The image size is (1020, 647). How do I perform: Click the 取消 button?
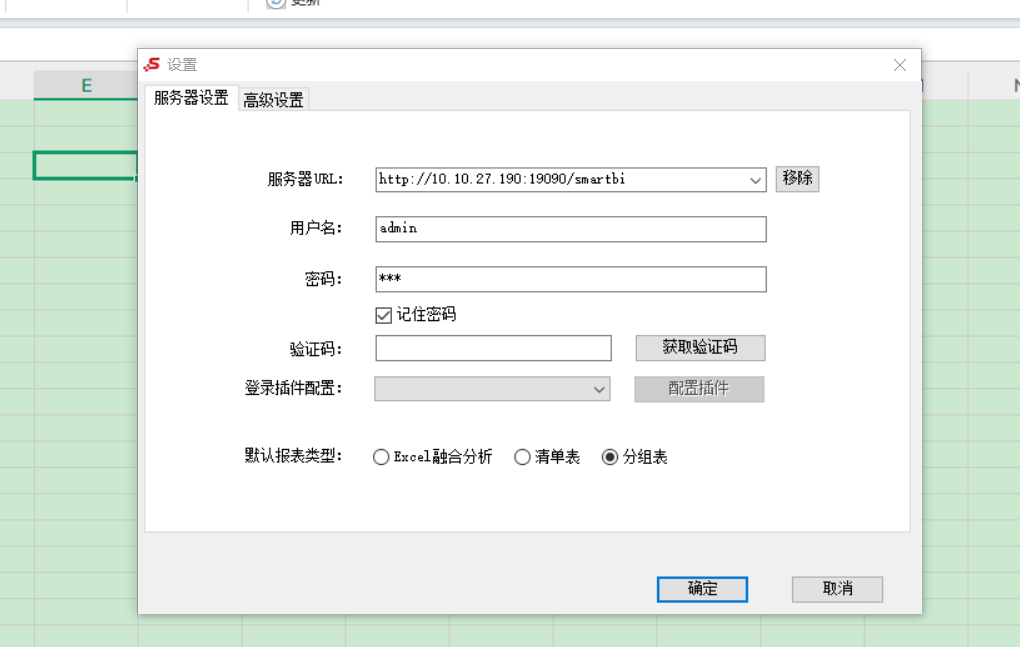pyautogui.click(x=837, y=589)
